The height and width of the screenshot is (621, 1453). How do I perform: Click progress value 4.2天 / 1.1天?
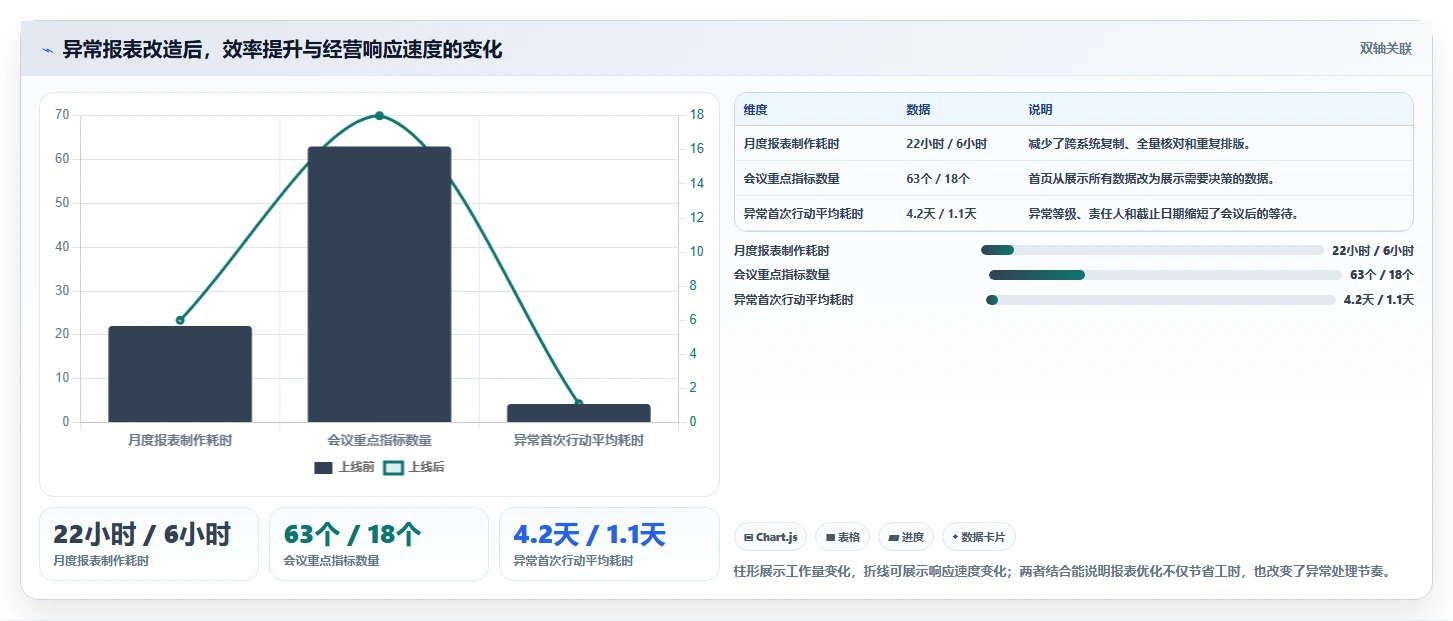pyautogui.click(x=1379, y=300)
